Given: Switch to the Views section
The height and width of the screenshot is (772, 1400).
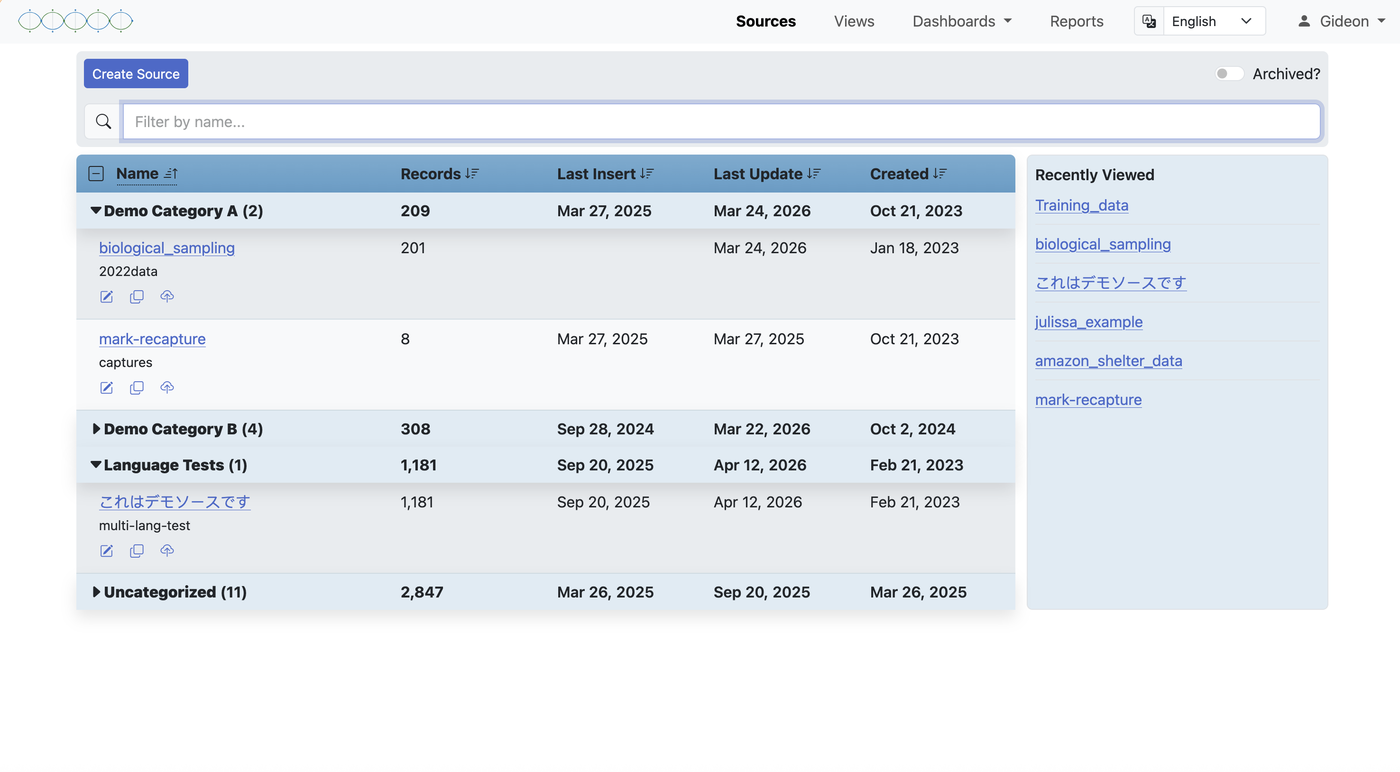Looking at the screenshot, I should tap(853, 20).
